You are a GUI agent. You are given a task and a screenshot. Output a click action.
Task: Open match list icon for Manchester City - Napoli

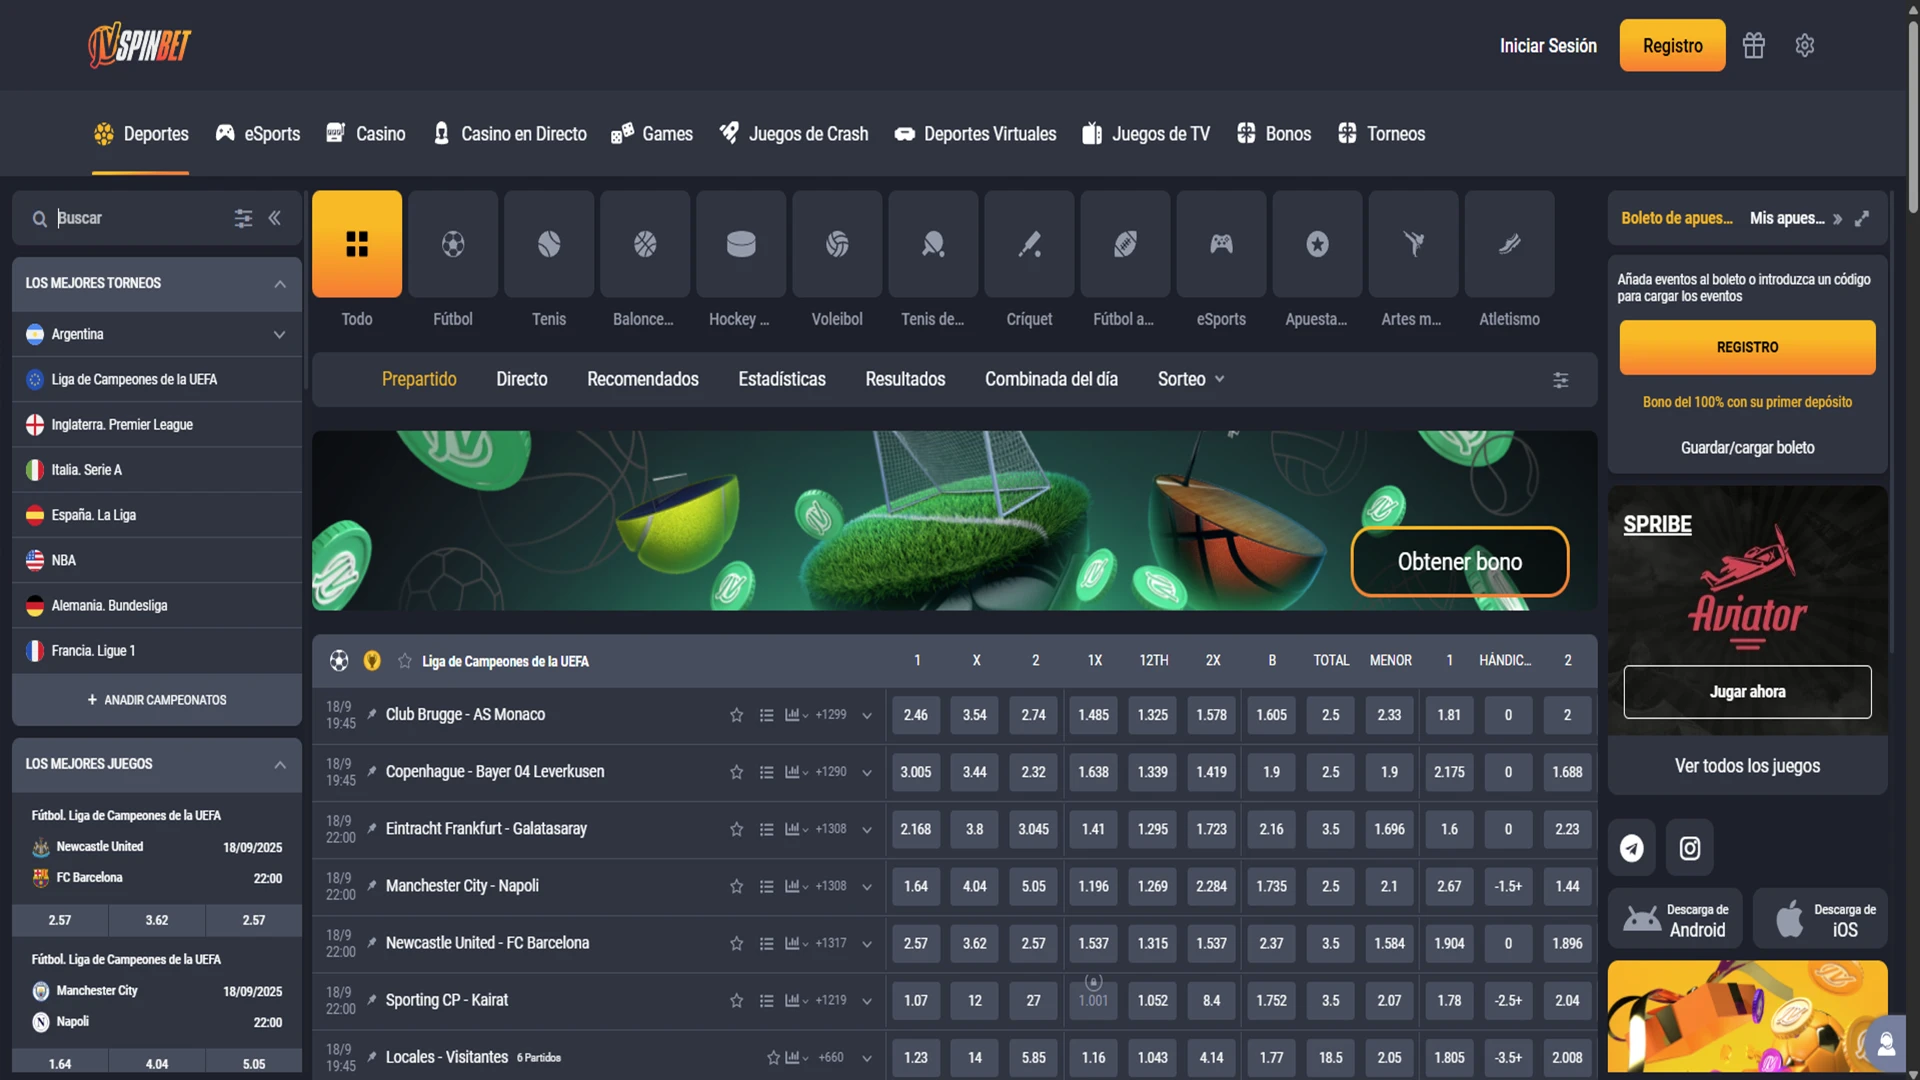767,887
